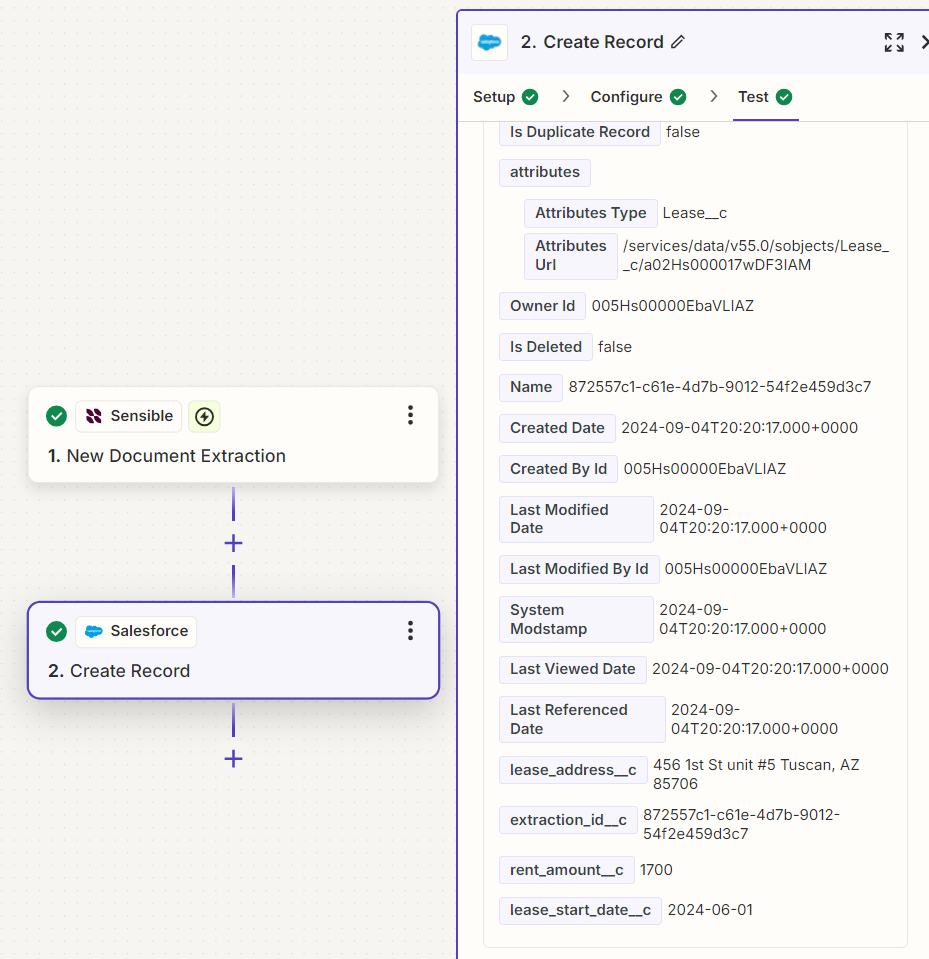
Task: Click chevron between Setup and Configure
Action: [566, 96]
